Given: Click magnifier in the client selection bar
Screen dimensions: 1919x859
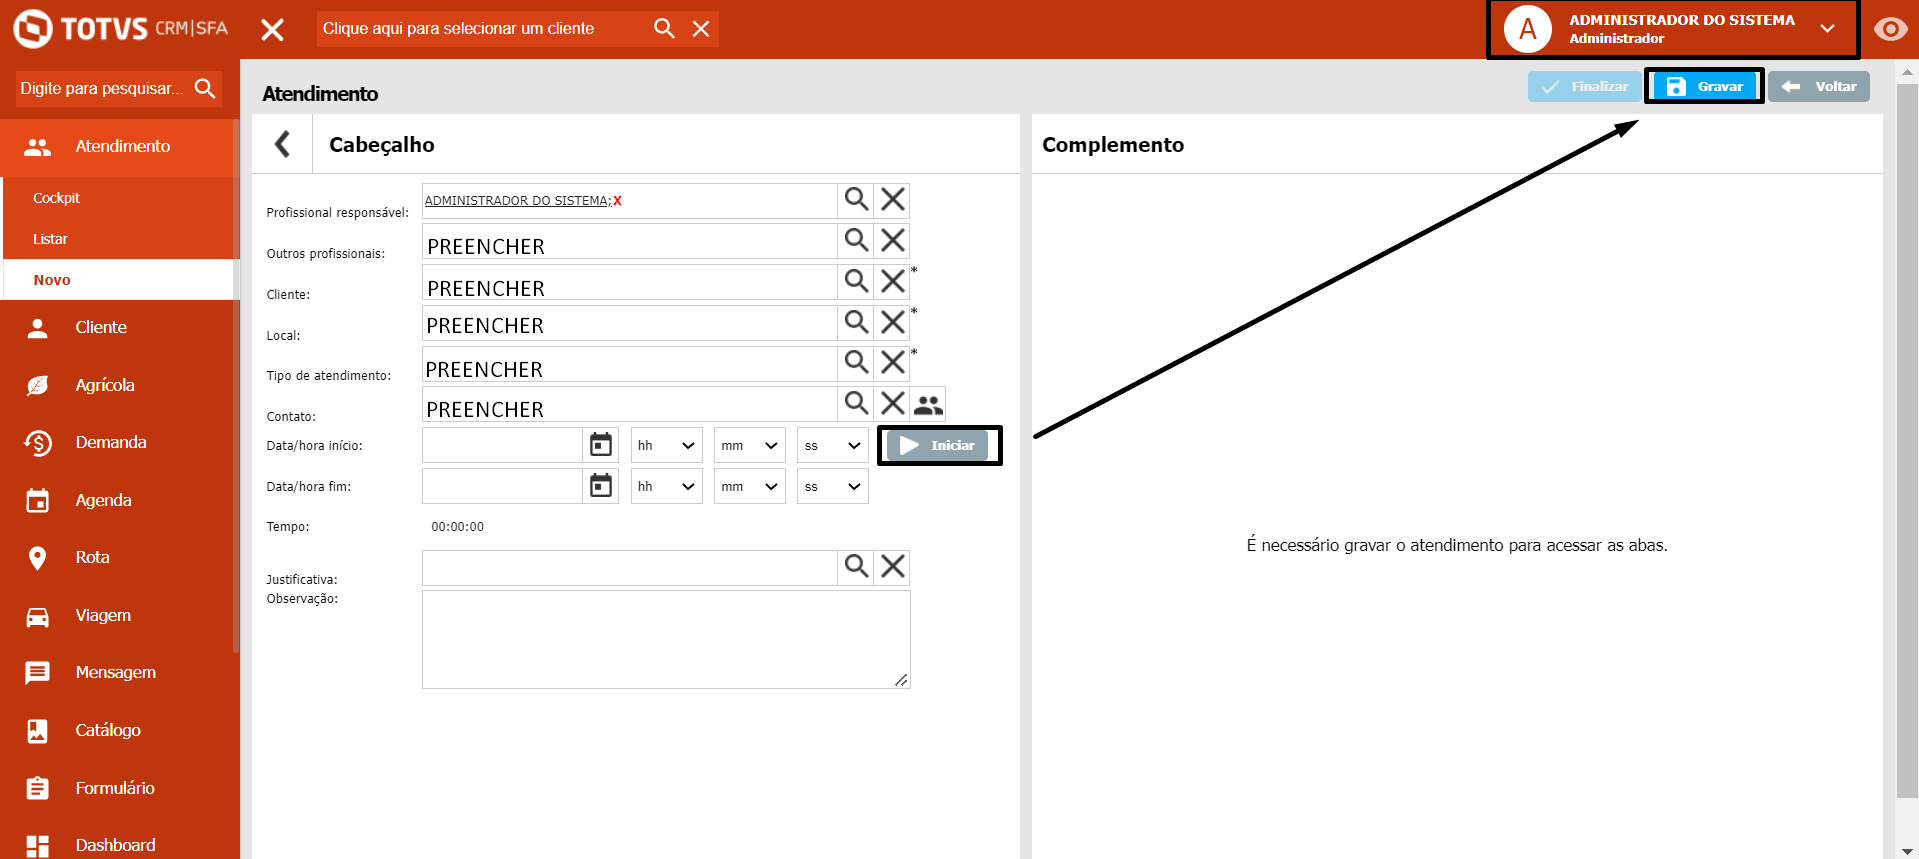Looking at the screenshot, I should pyautogui.click(x=664, y=28).
